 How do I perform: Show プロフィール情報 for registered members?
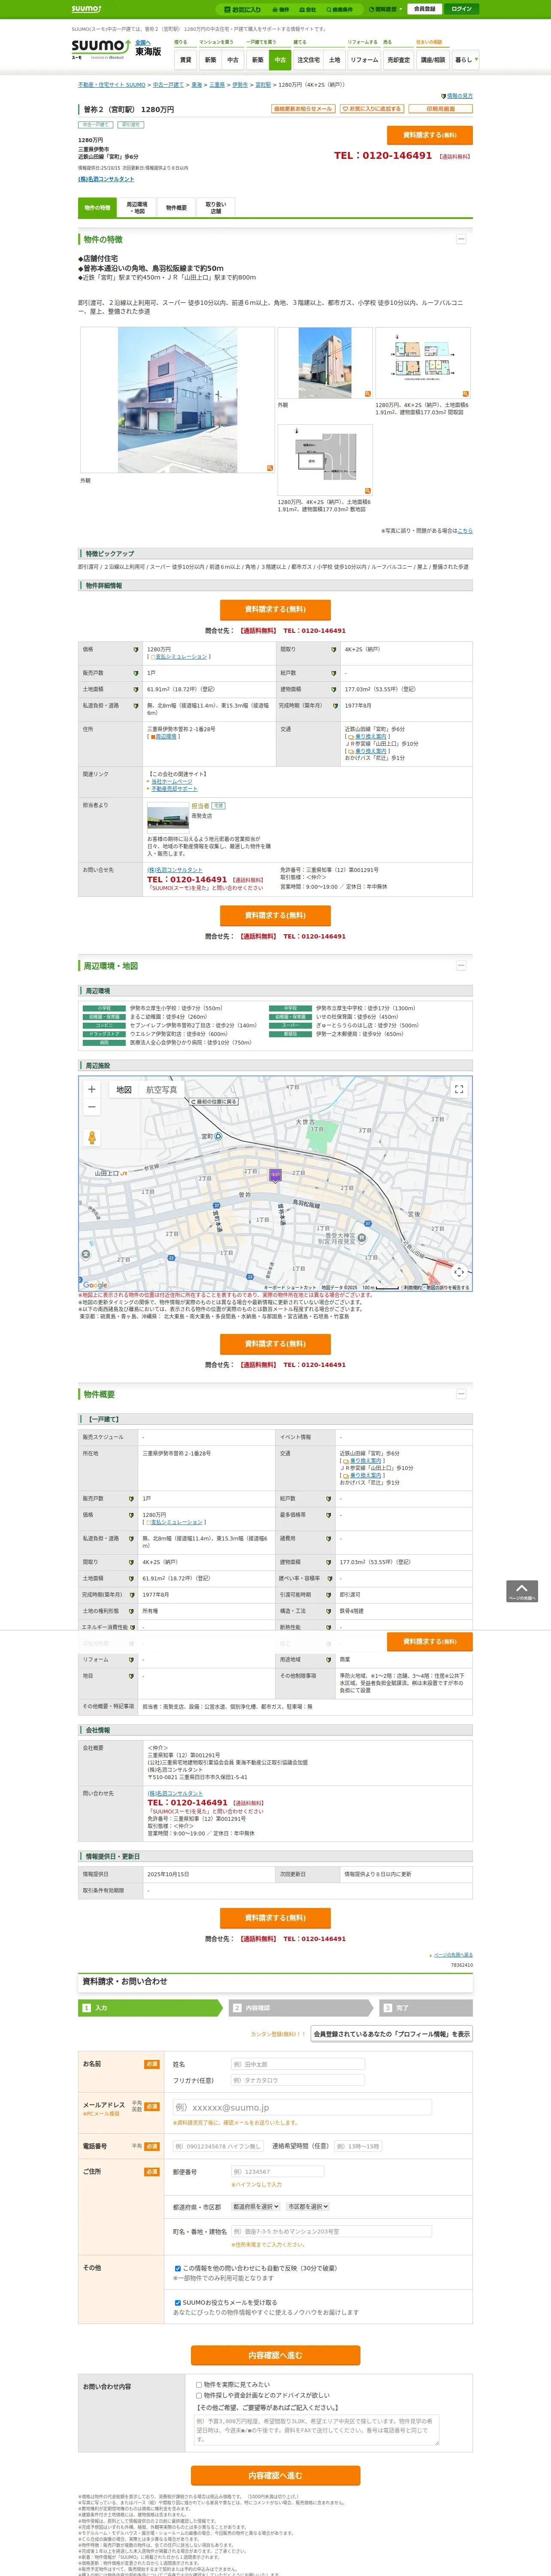point(392,2034)
